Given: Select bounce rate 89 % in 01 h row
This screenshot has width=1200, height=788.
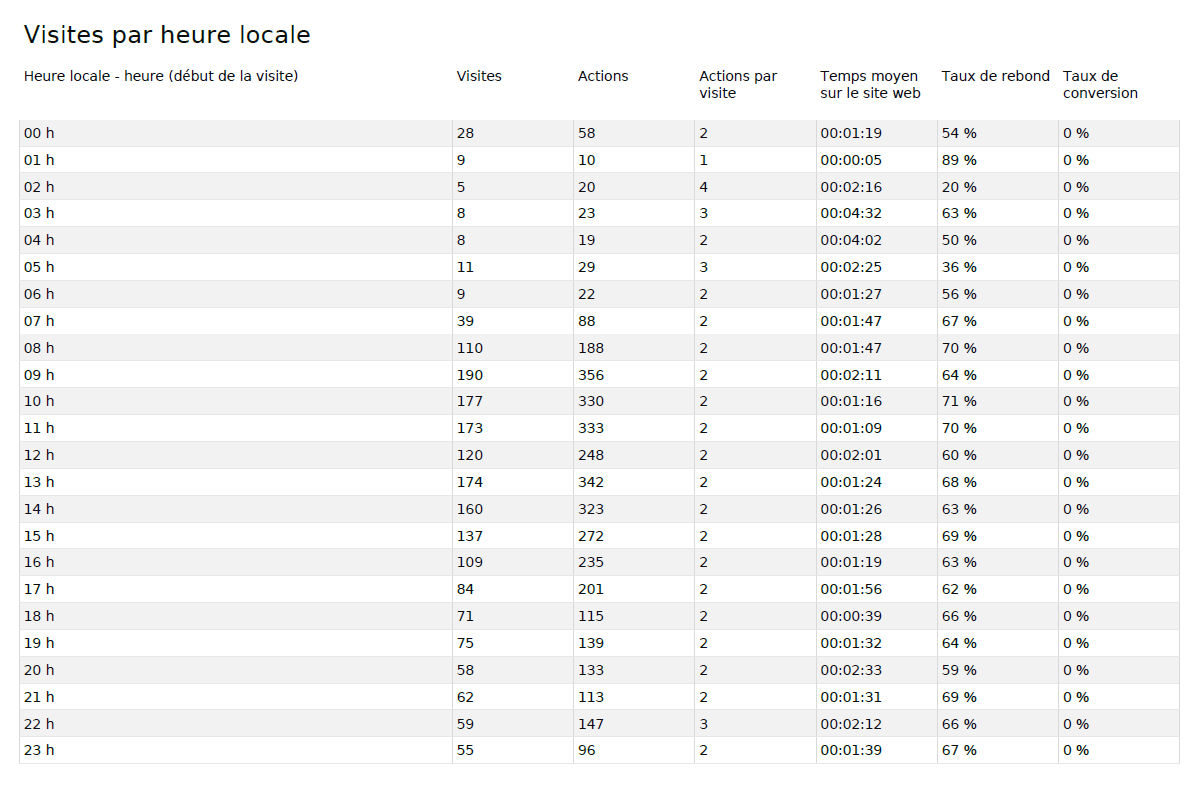Looking at the screenshot, I should [x=959, y=160].
